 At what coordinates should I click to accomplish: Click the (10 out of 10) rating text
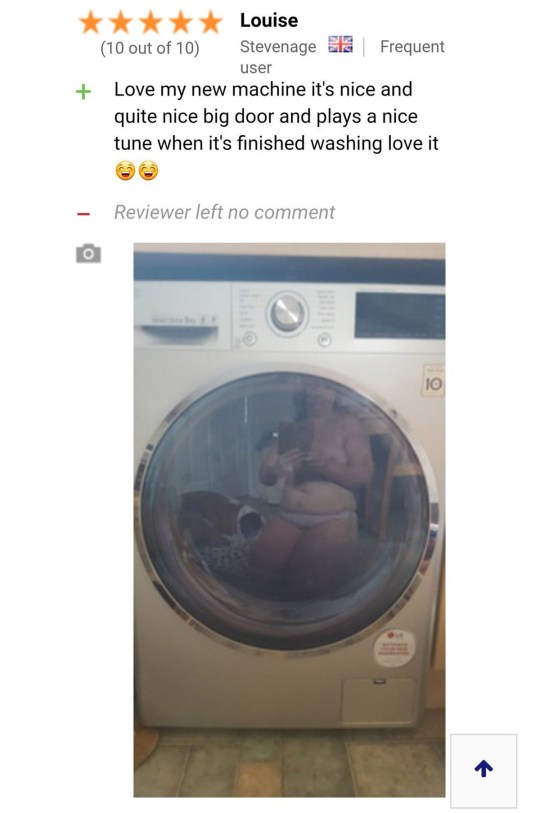(150, 48)
